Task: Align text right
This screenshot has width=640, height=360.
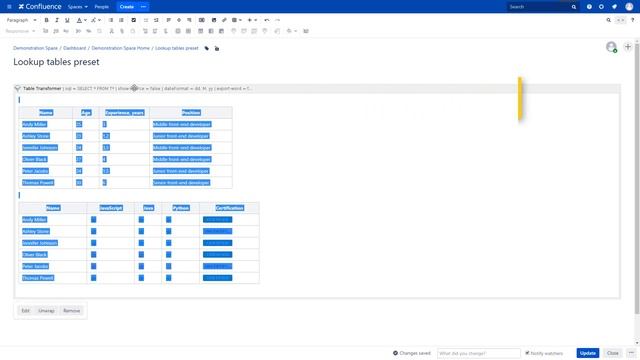Action: tap(189, 20)
